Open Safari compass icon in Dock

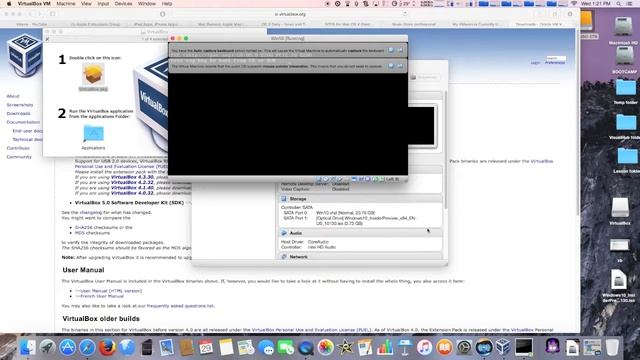click(x=87, y=347)
